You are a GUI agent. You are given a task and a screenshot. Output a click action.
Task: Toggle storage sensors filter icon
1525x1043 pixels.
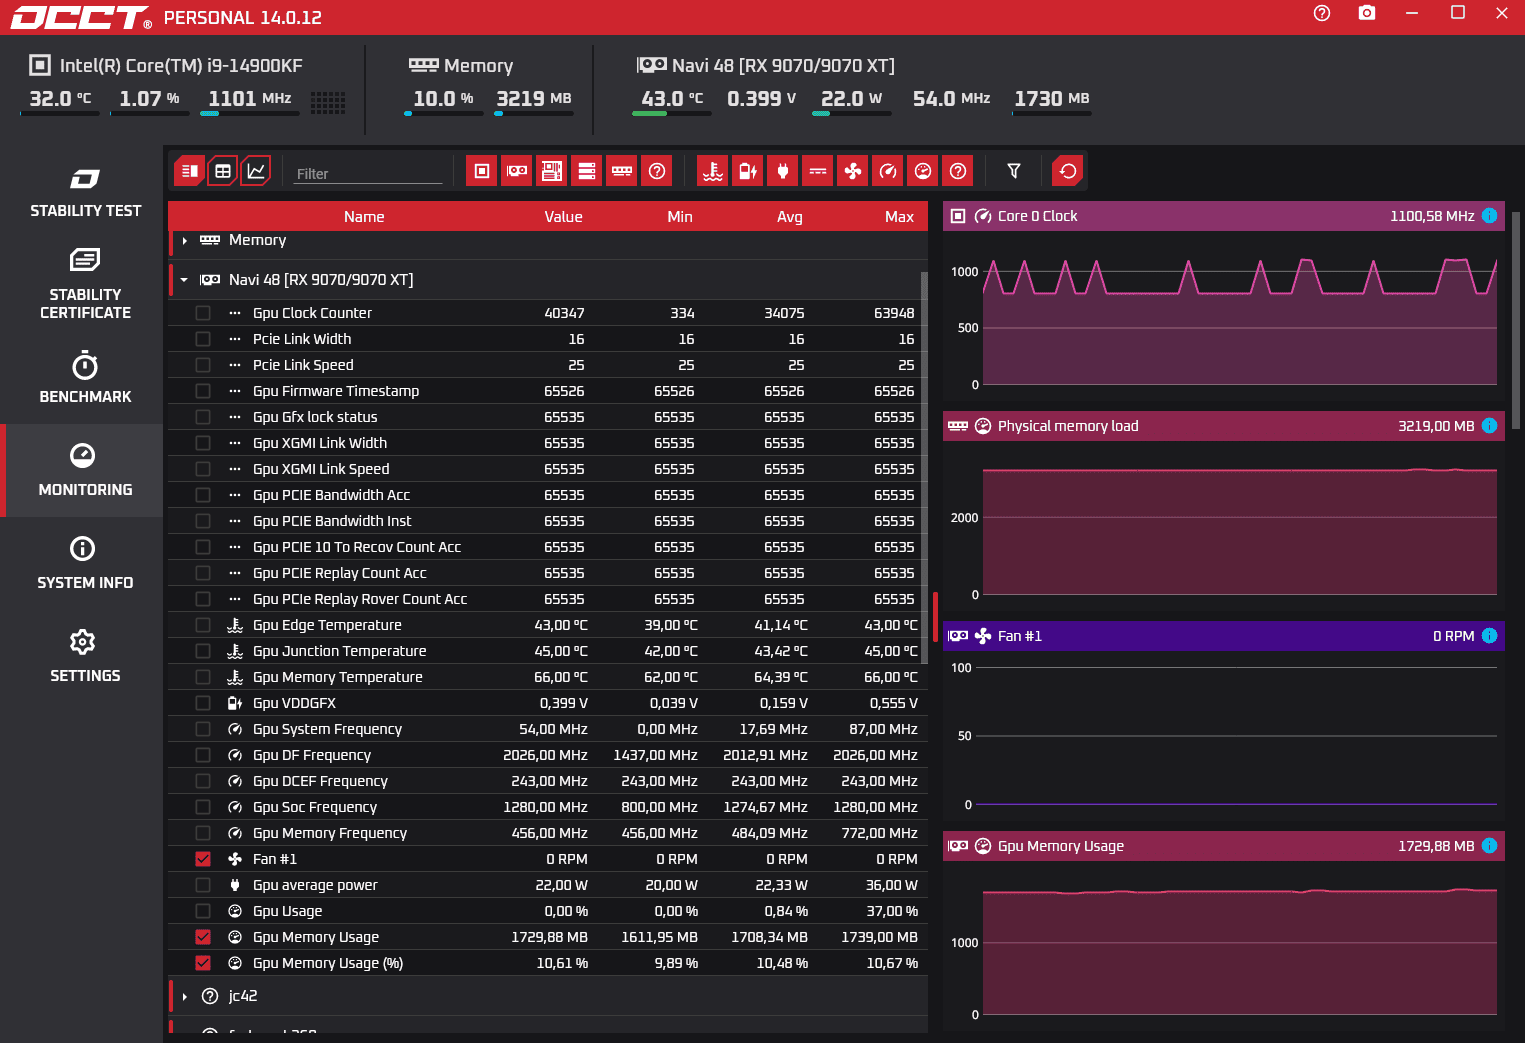click(587, 171)
